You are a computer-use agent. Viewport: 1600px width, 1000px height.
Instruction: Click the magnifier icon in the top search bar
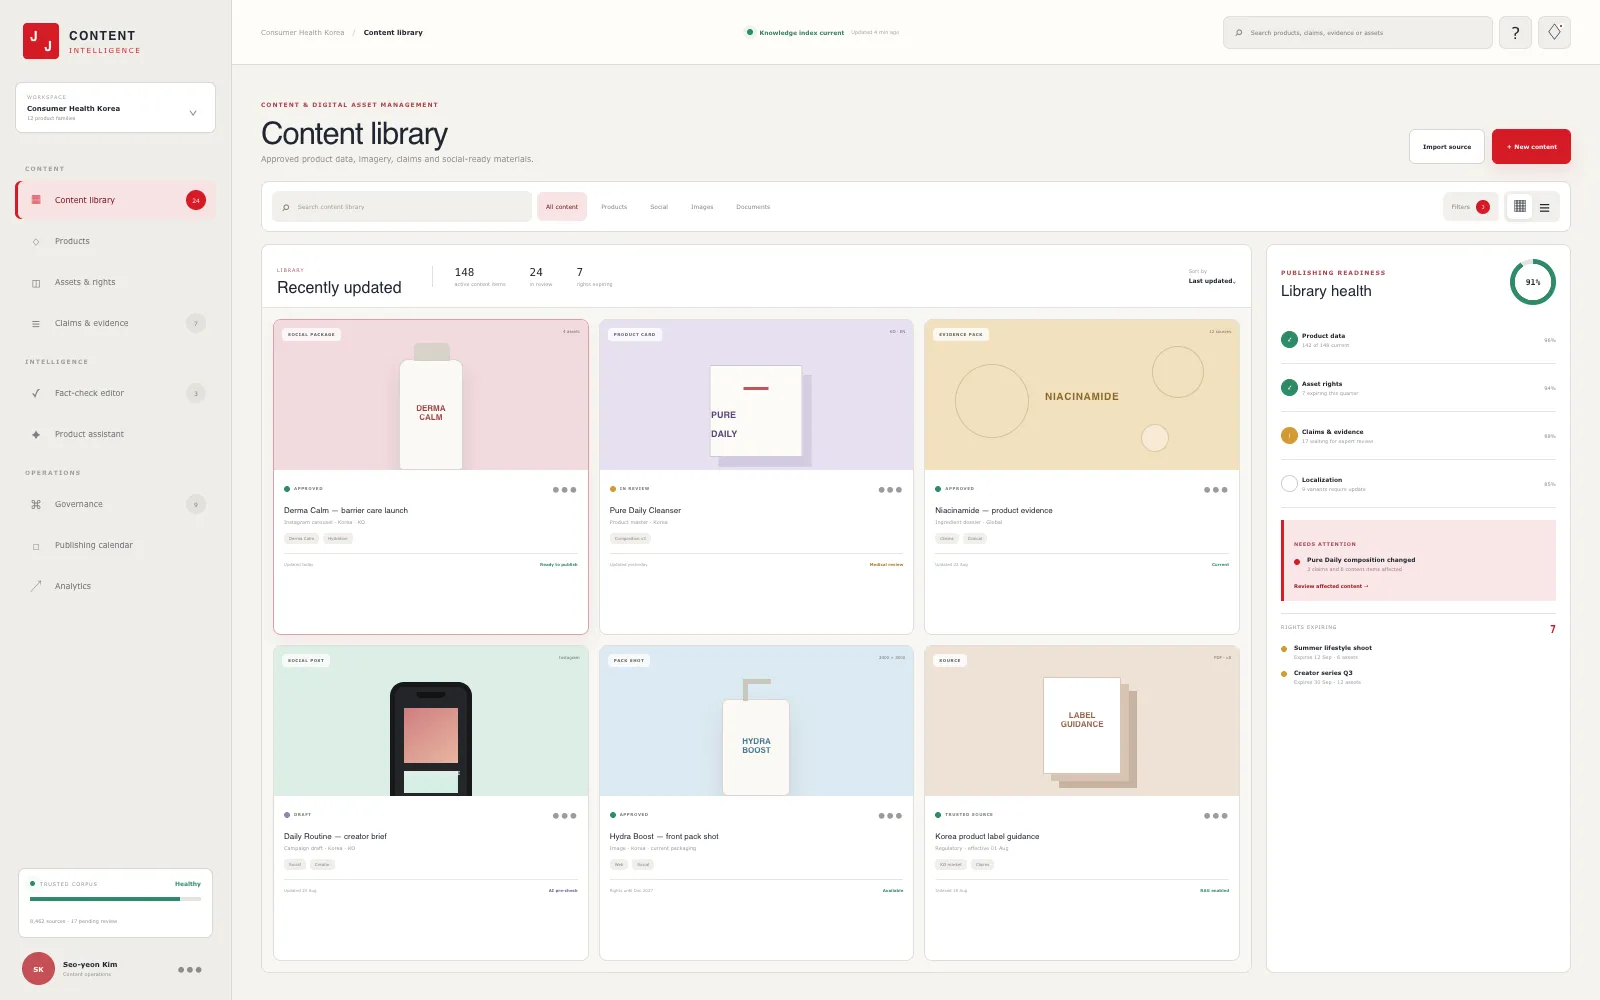(1239, 33)
